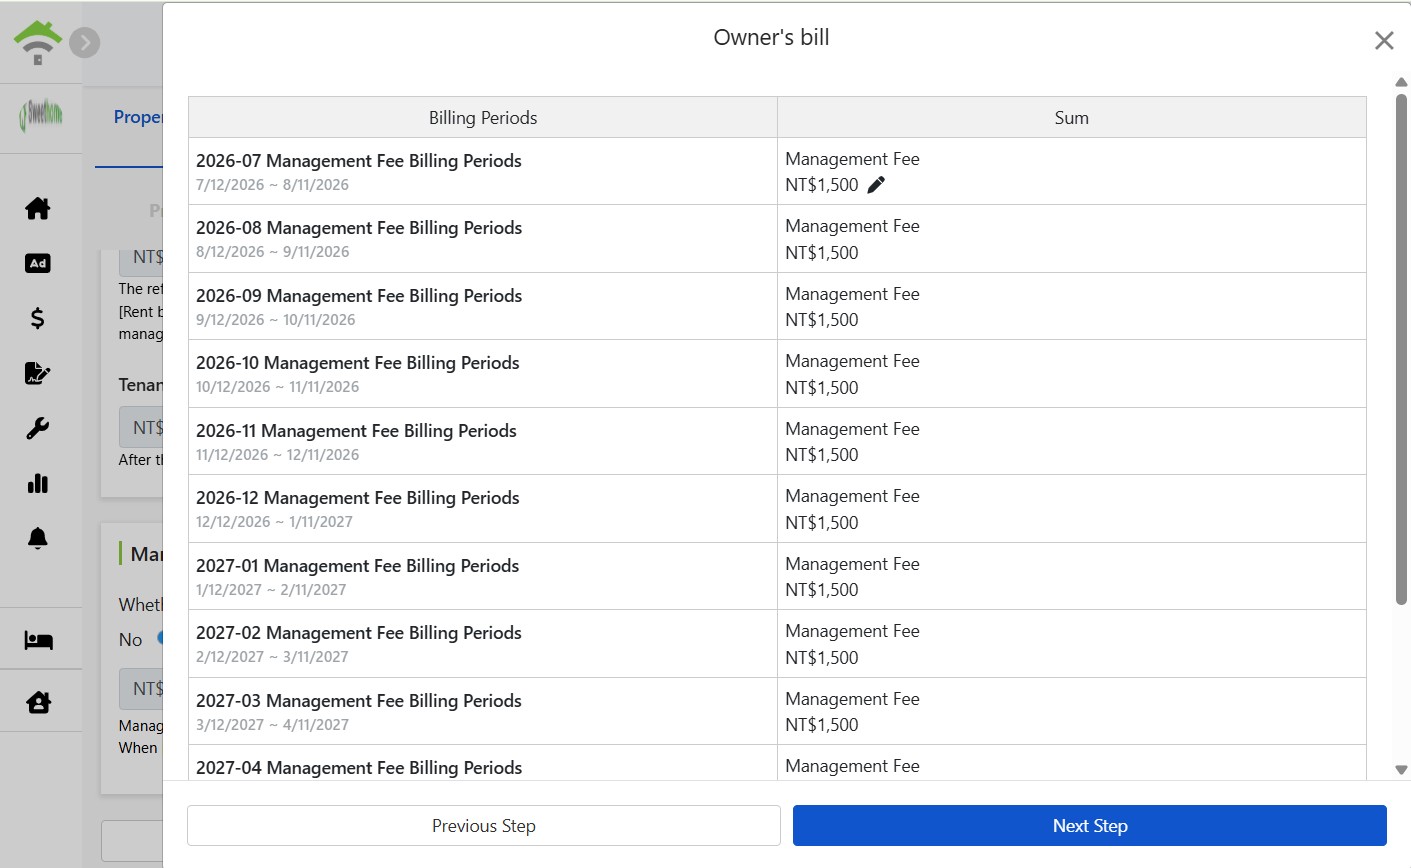The width and height of the screenshot is (1411, 868).
Task: Open the dollar sign finance section
Action: (38, 318)
